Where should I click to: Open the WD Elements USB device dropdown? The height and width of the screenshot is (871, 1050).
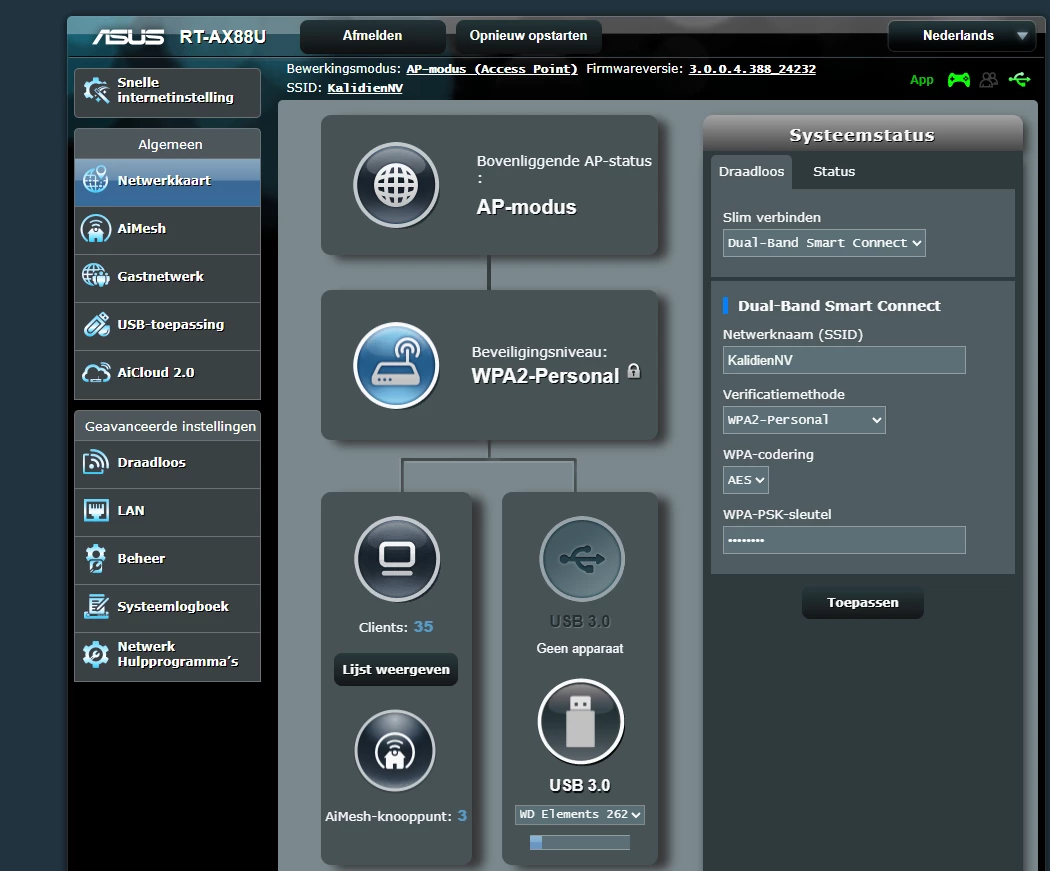pos(580,814)
